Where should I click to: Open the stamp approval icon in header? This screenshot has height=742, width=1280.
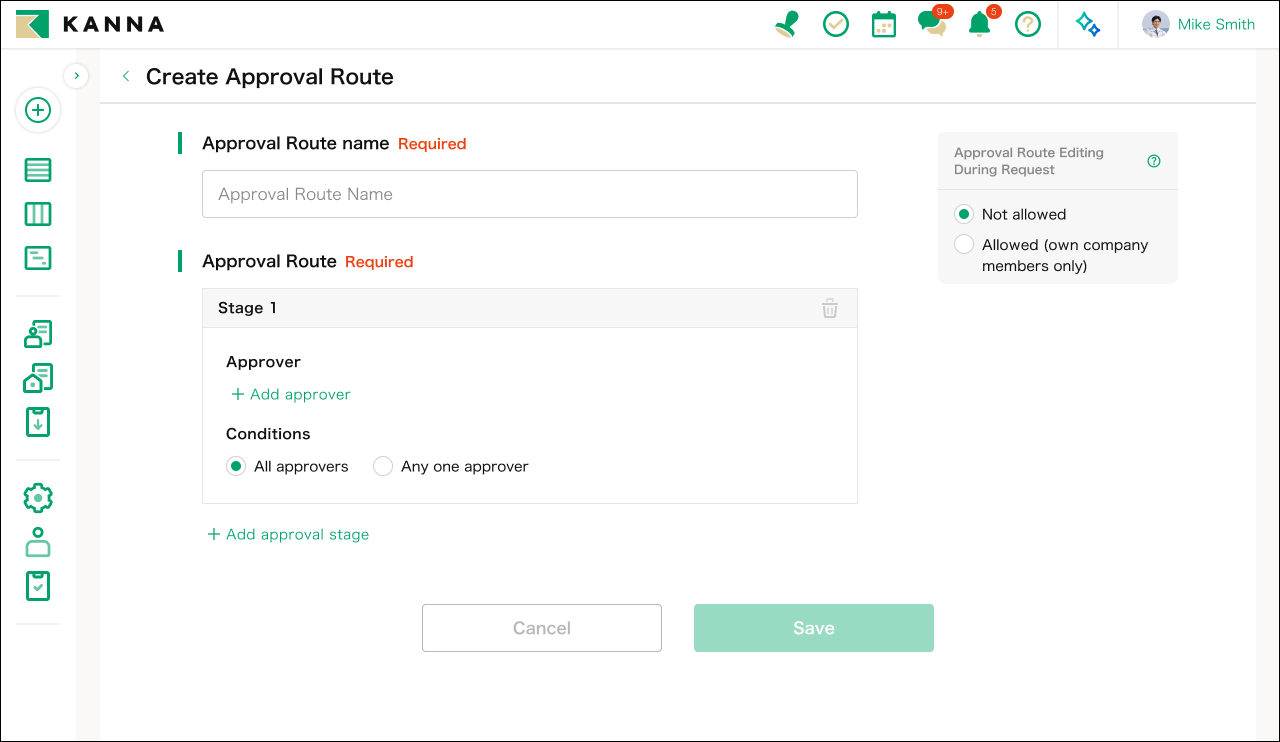click(x=787, y=24)
